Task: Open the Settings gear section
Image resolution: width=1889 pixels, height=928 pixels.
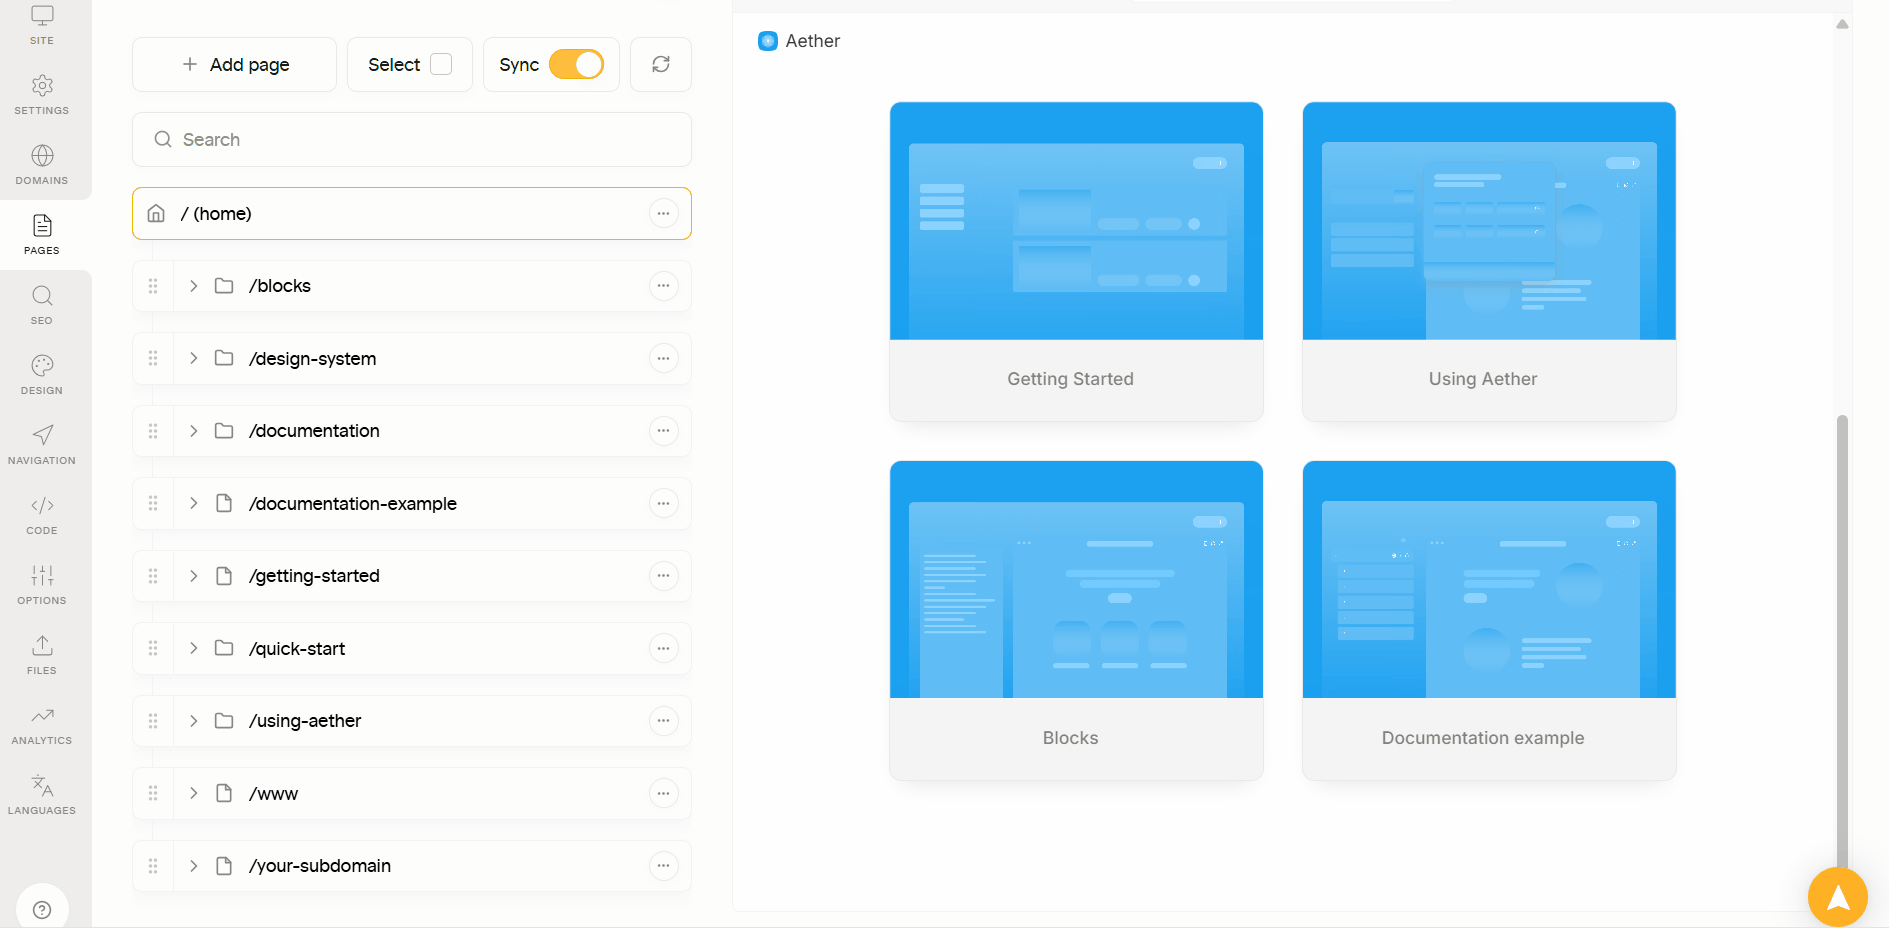Action: (42, 95)
